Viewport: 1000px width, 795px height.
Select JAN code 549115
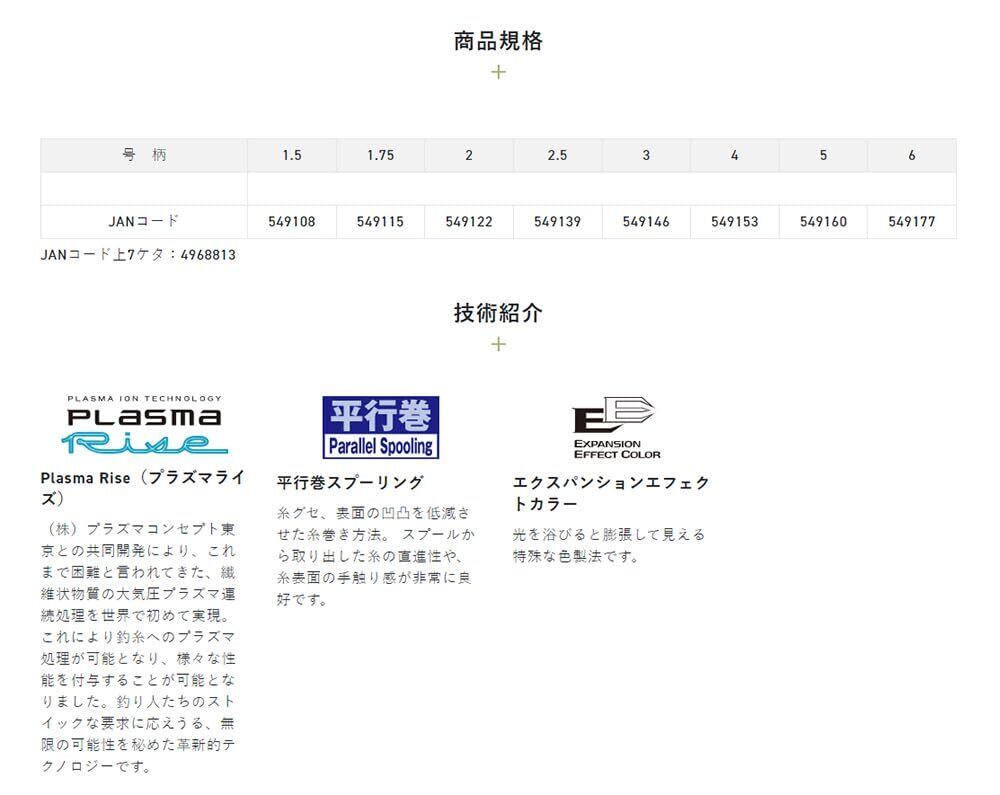pyautogui.click(x=381, y=221)
